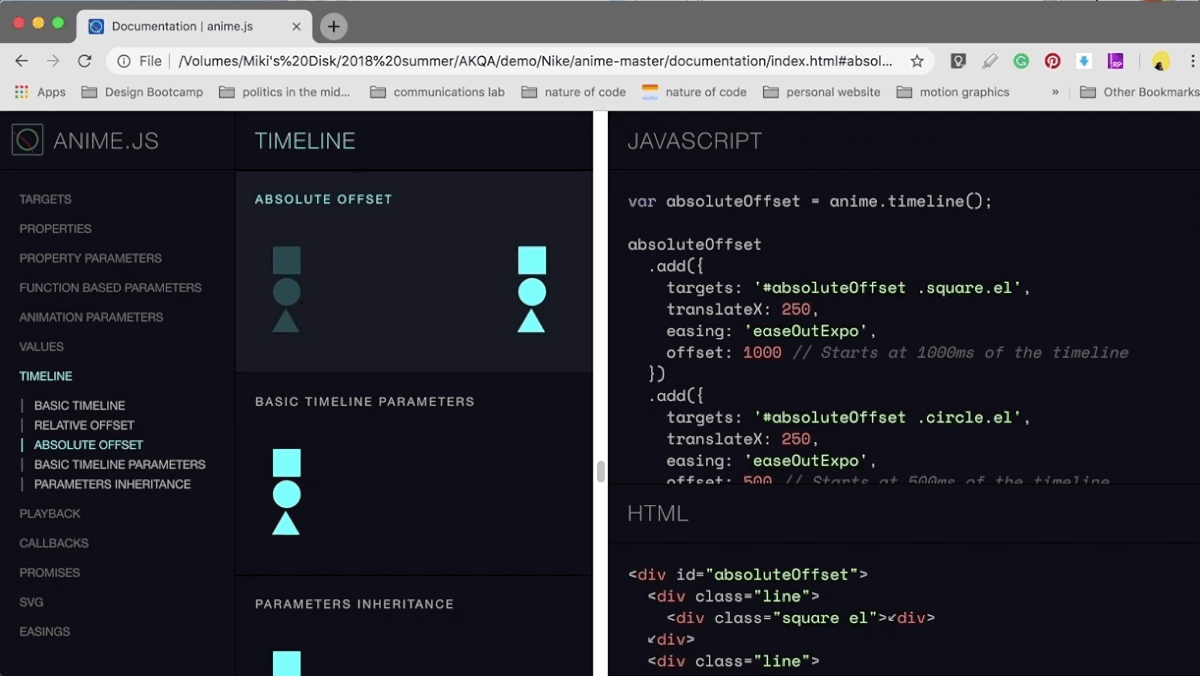The height and width of the screenshot is (676, 1200).
Task: Click the bright triangle in the Absolute Offset demo
Action: pos(532,321)
